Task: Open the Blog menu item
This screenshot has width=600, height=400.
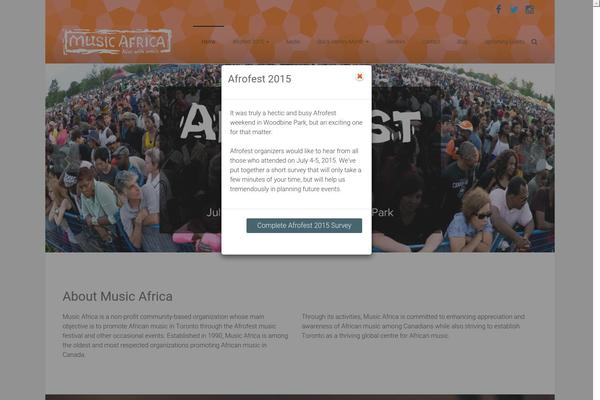Action: (462, 41)
